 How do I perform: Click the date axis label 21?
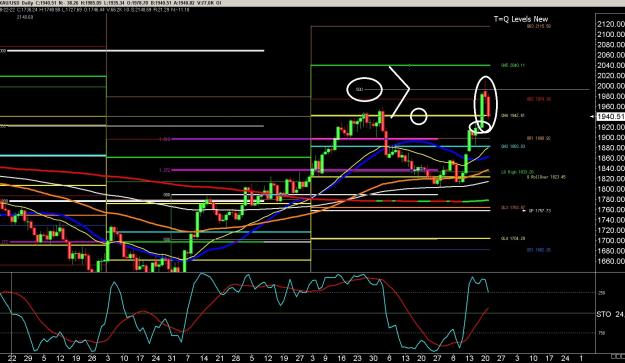click(220, 358)
